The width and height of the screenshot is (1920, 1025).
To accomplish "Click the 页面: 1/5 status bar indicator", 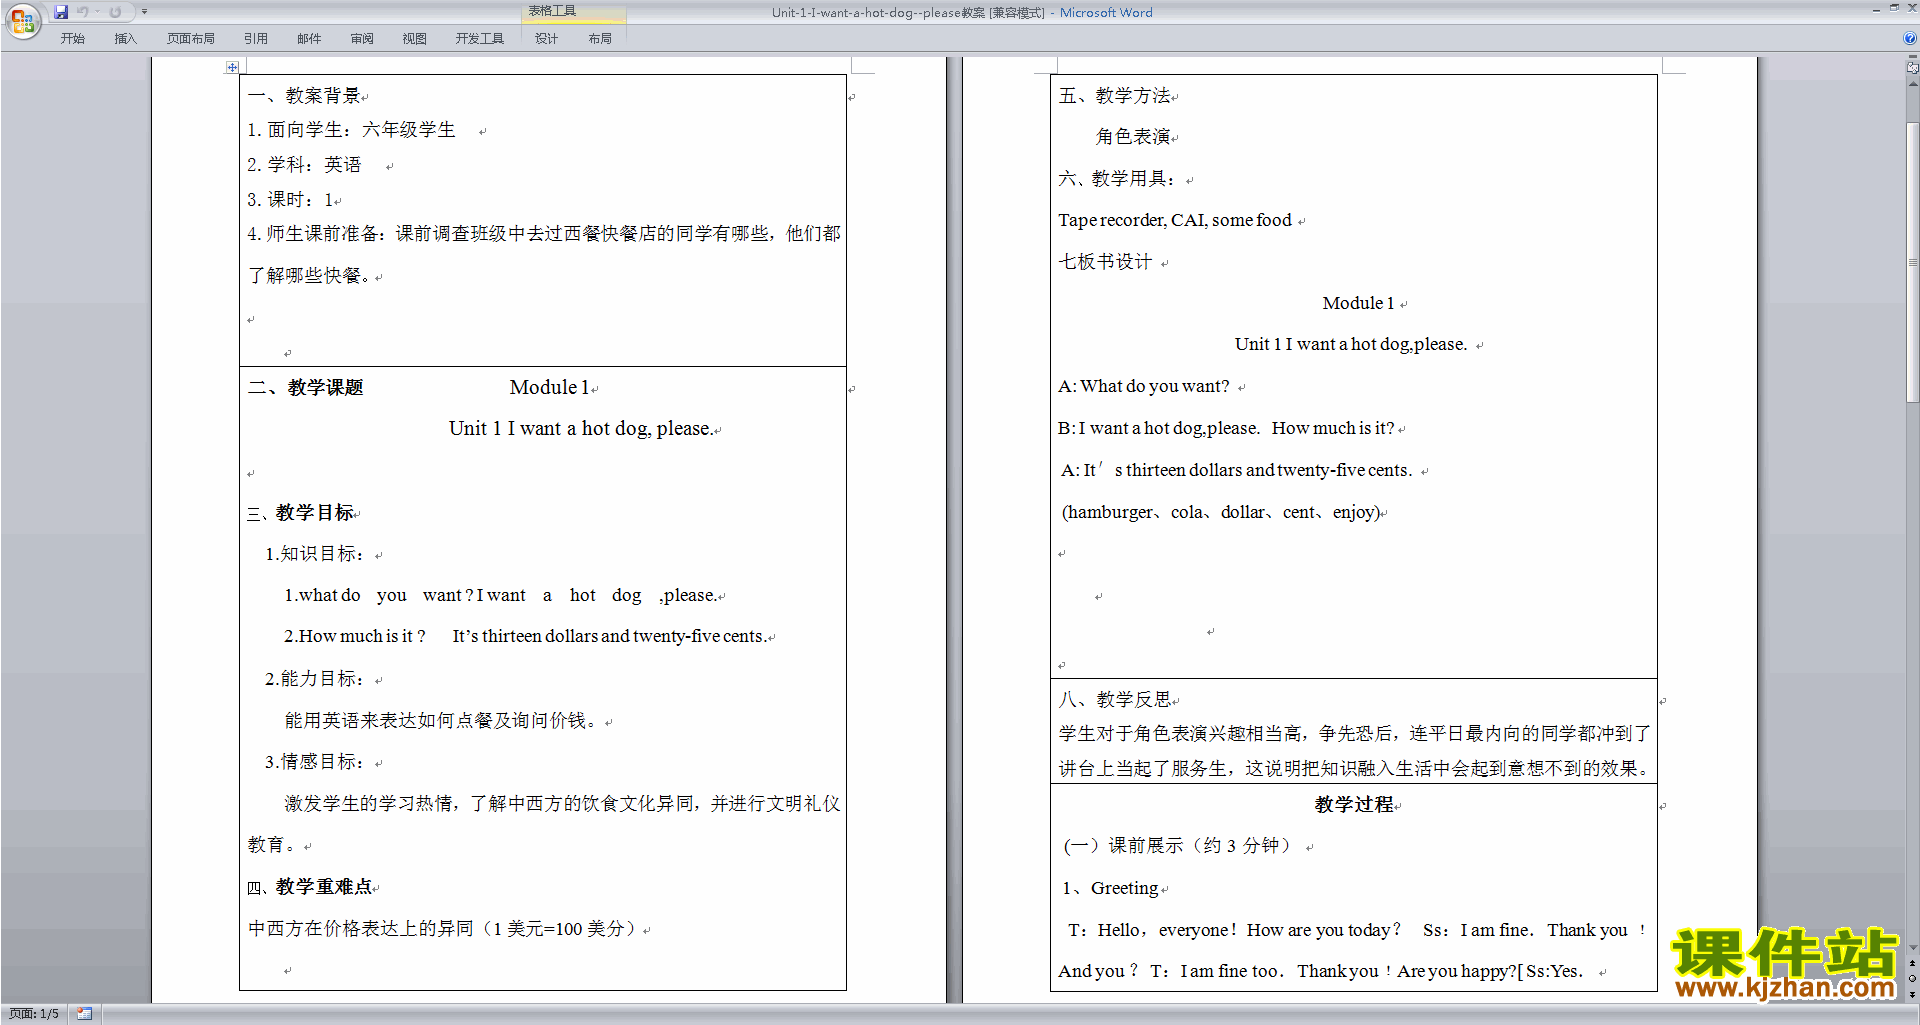I will pos(34,1014).
